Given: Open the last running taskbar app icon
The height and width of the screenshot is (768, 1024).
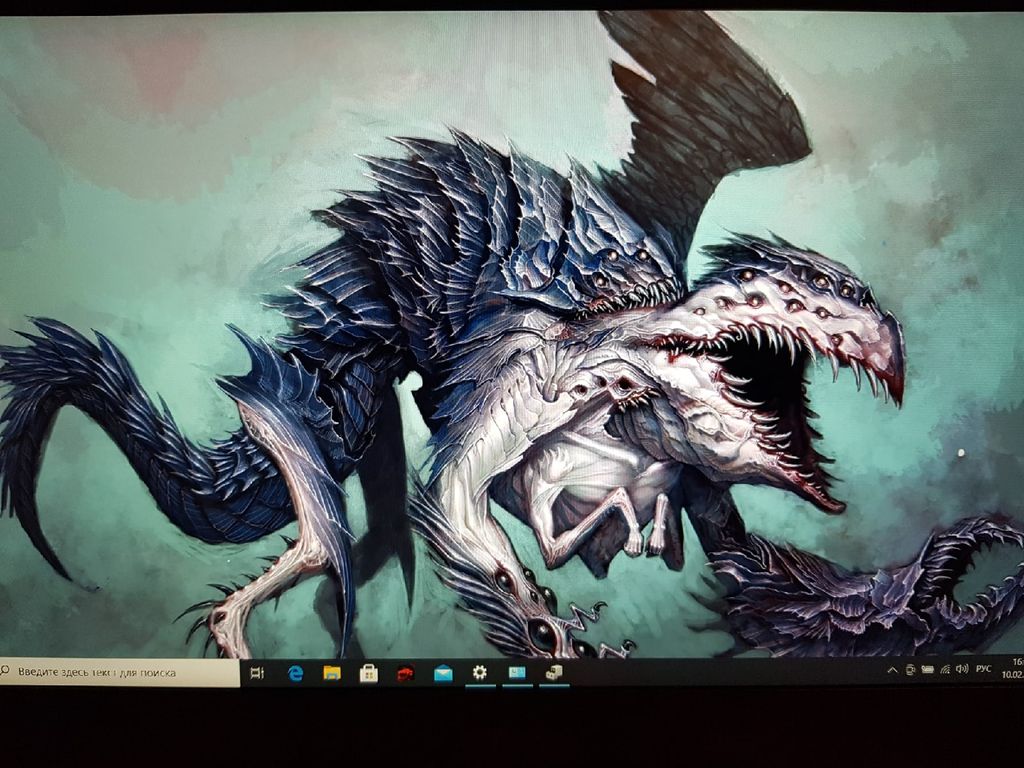Looking at the screenshot, I should pos(553,673).
